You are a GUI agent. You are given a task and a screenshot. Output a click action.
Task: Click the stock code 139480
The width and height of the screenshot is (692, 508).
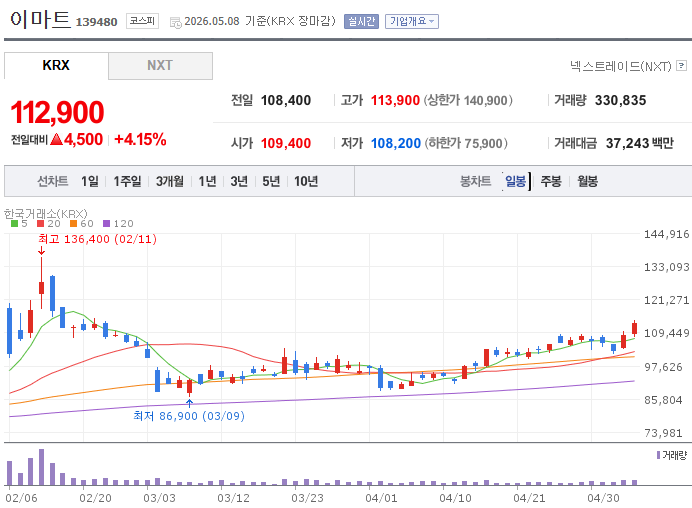pos(96,22)
